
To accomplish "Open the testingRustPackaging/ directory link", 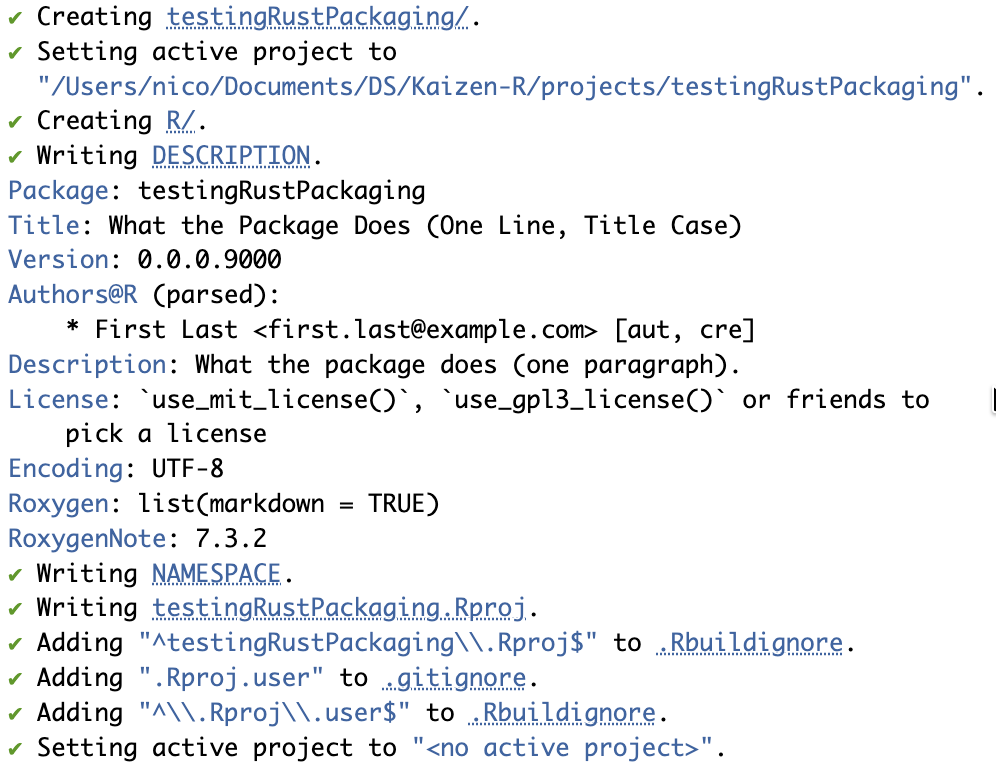I will (317, 17).
